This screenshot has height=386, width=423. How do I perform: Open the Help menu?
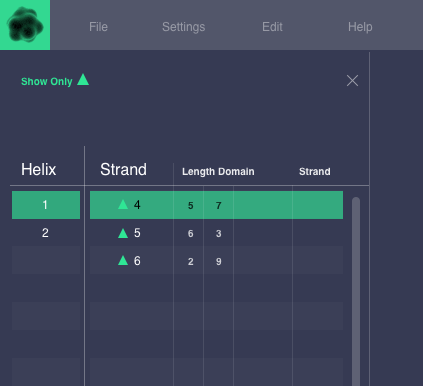point(360,27)
